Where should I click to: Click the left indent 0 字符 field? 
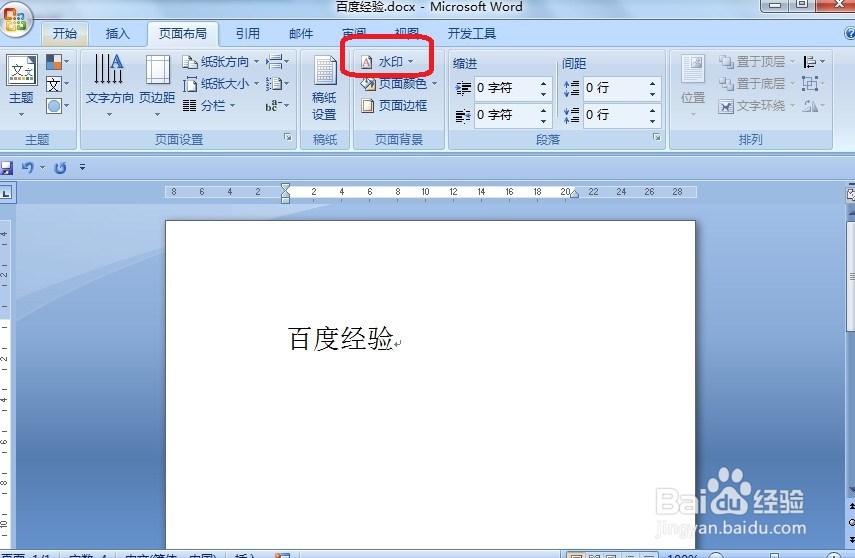[506, 88]
